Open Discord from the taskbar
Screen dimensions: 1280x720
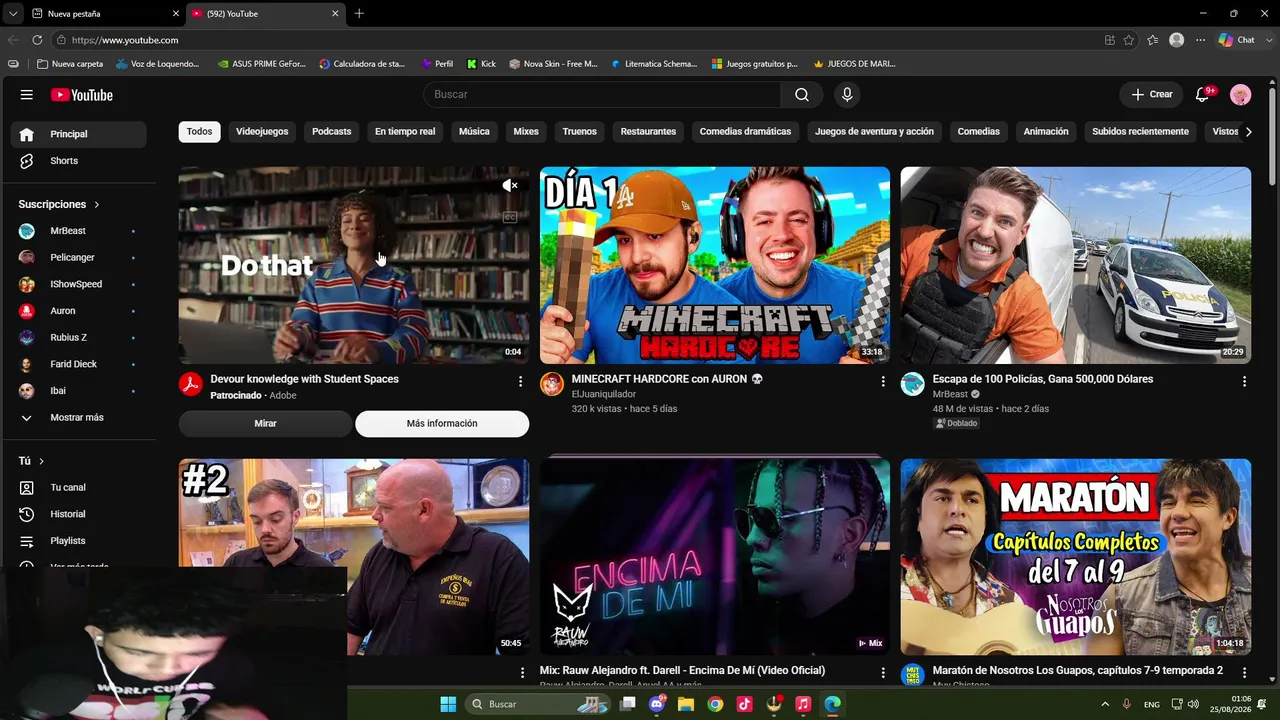[657, 704]
